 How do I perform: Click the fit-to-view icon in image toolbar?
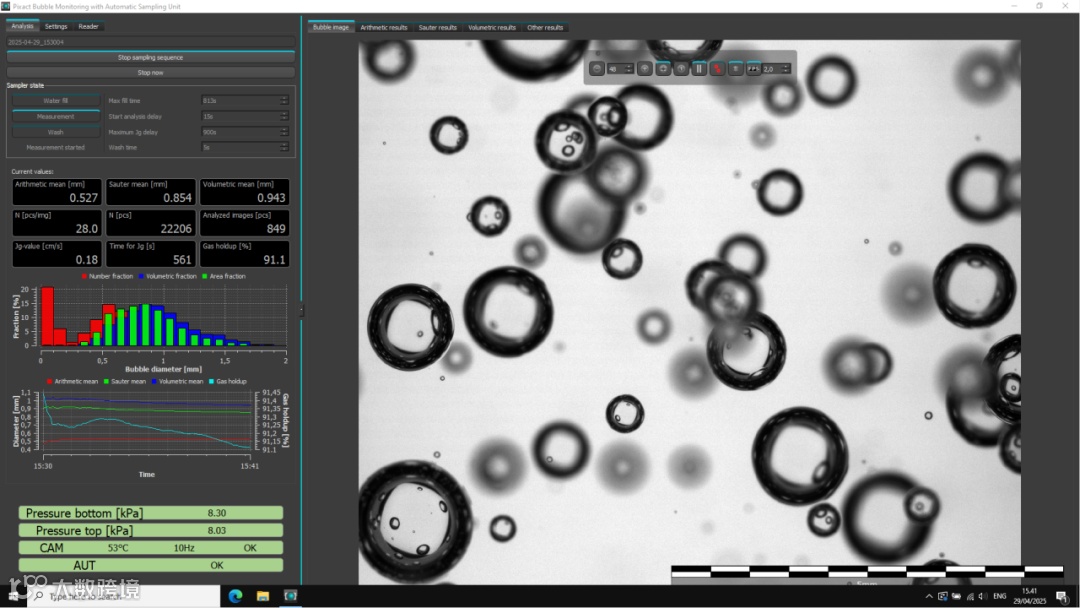click(x=663, y=69)
